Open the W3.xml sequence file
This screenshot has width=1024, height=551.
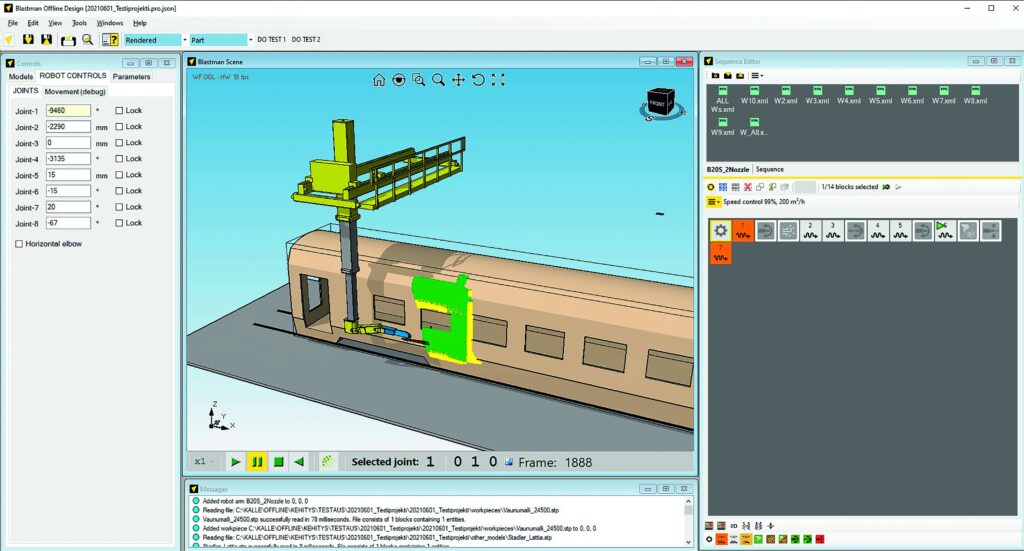tap(817, 95)
